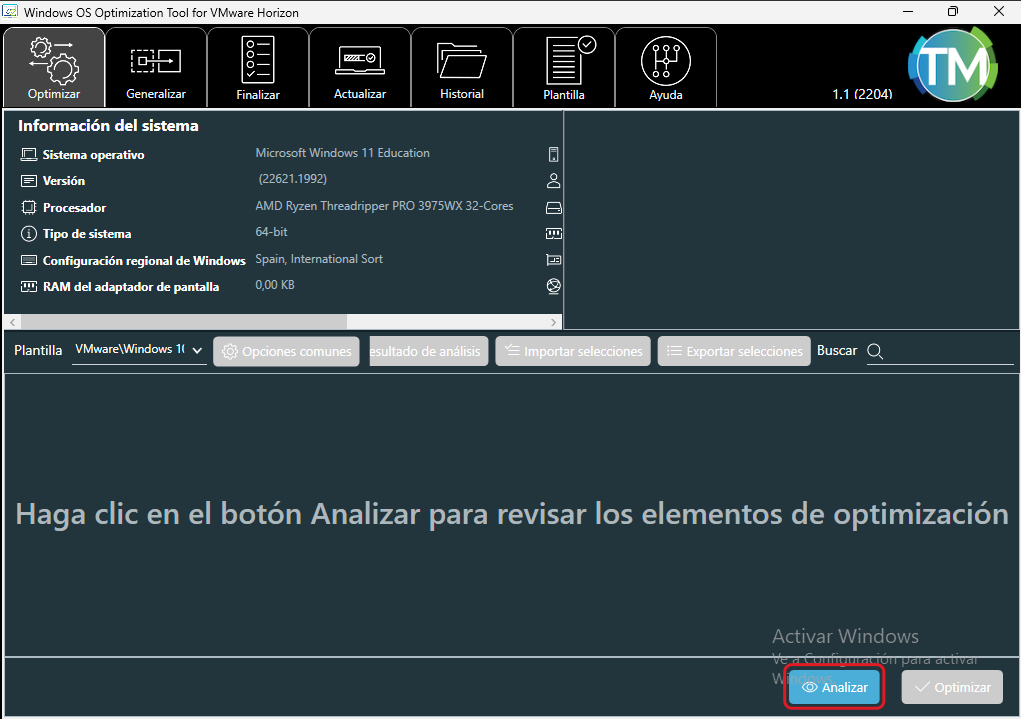
Task: Click Exportar selecciones
Action: 734,351
